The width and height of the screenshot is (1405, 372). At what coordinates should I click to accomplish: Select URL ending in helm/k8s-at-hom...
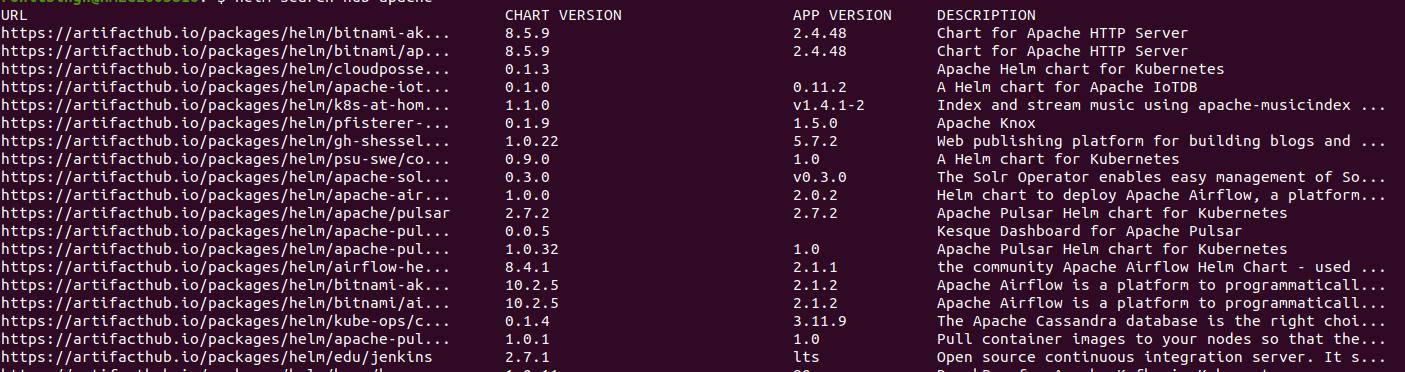(225, 105)
